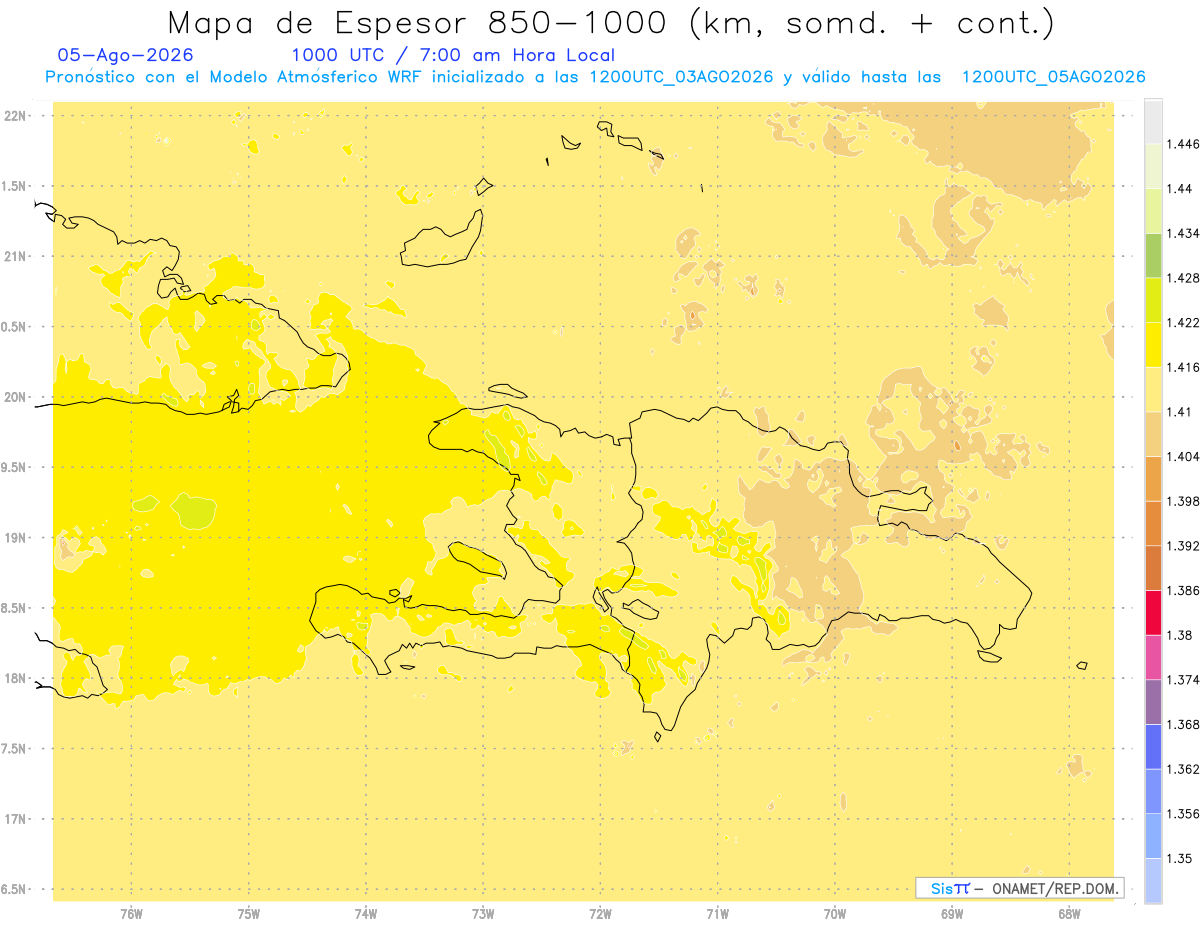Click the time text "1000 UTC / 7:00 am Hora Local"

coord(453,55)
